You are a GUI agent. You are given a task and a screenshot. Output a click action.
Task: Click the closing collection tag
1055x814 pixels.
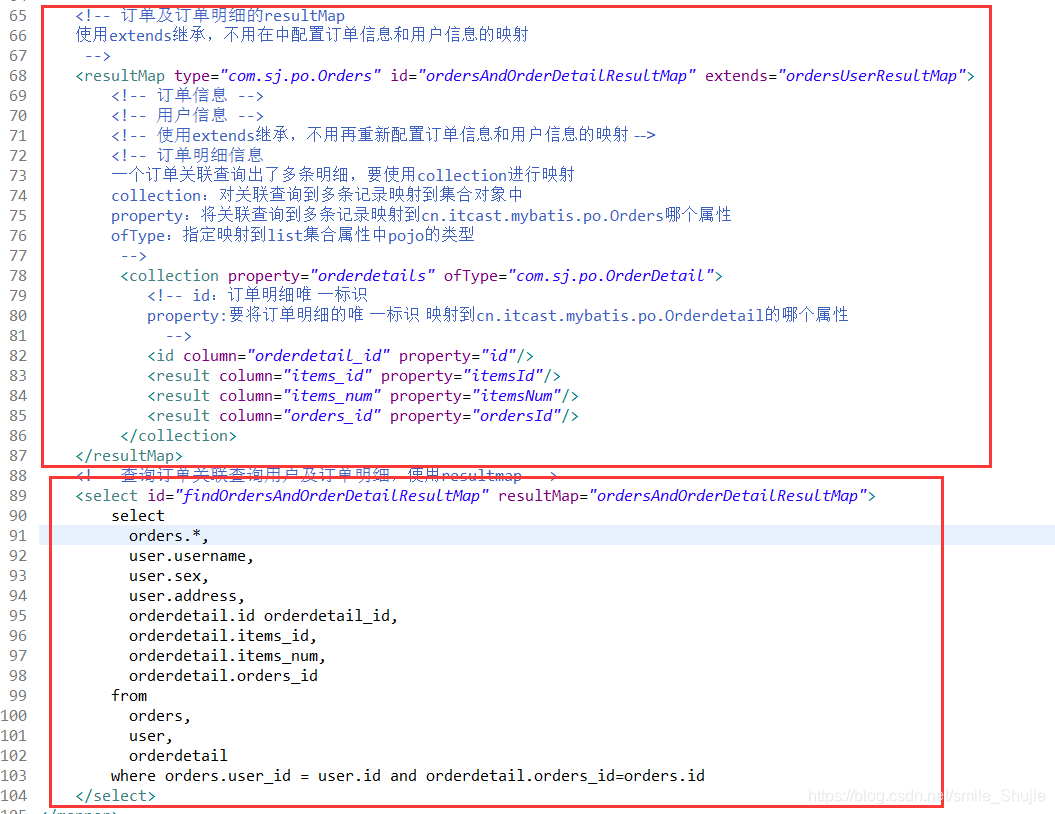click(178, 436)
